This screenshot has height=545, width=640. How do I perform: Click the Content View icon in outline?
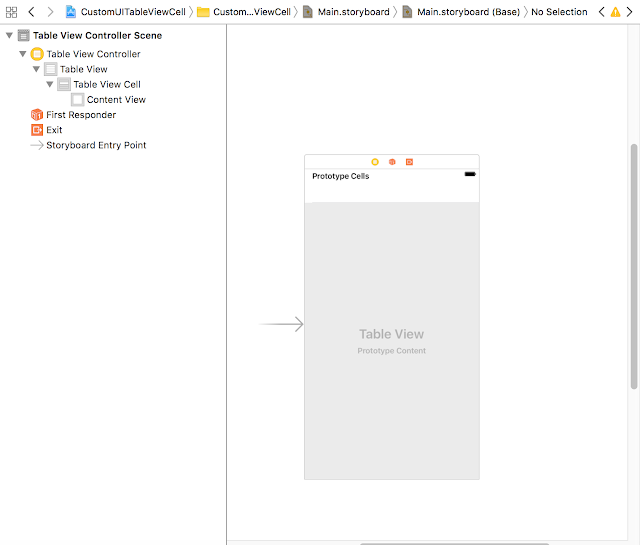coord(77,100)
